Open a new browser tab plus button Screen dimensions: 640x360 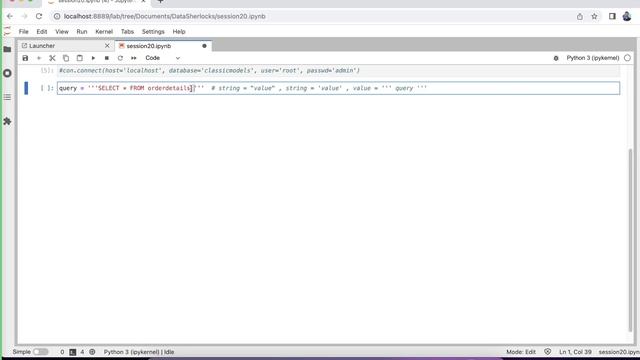[160, 2]
